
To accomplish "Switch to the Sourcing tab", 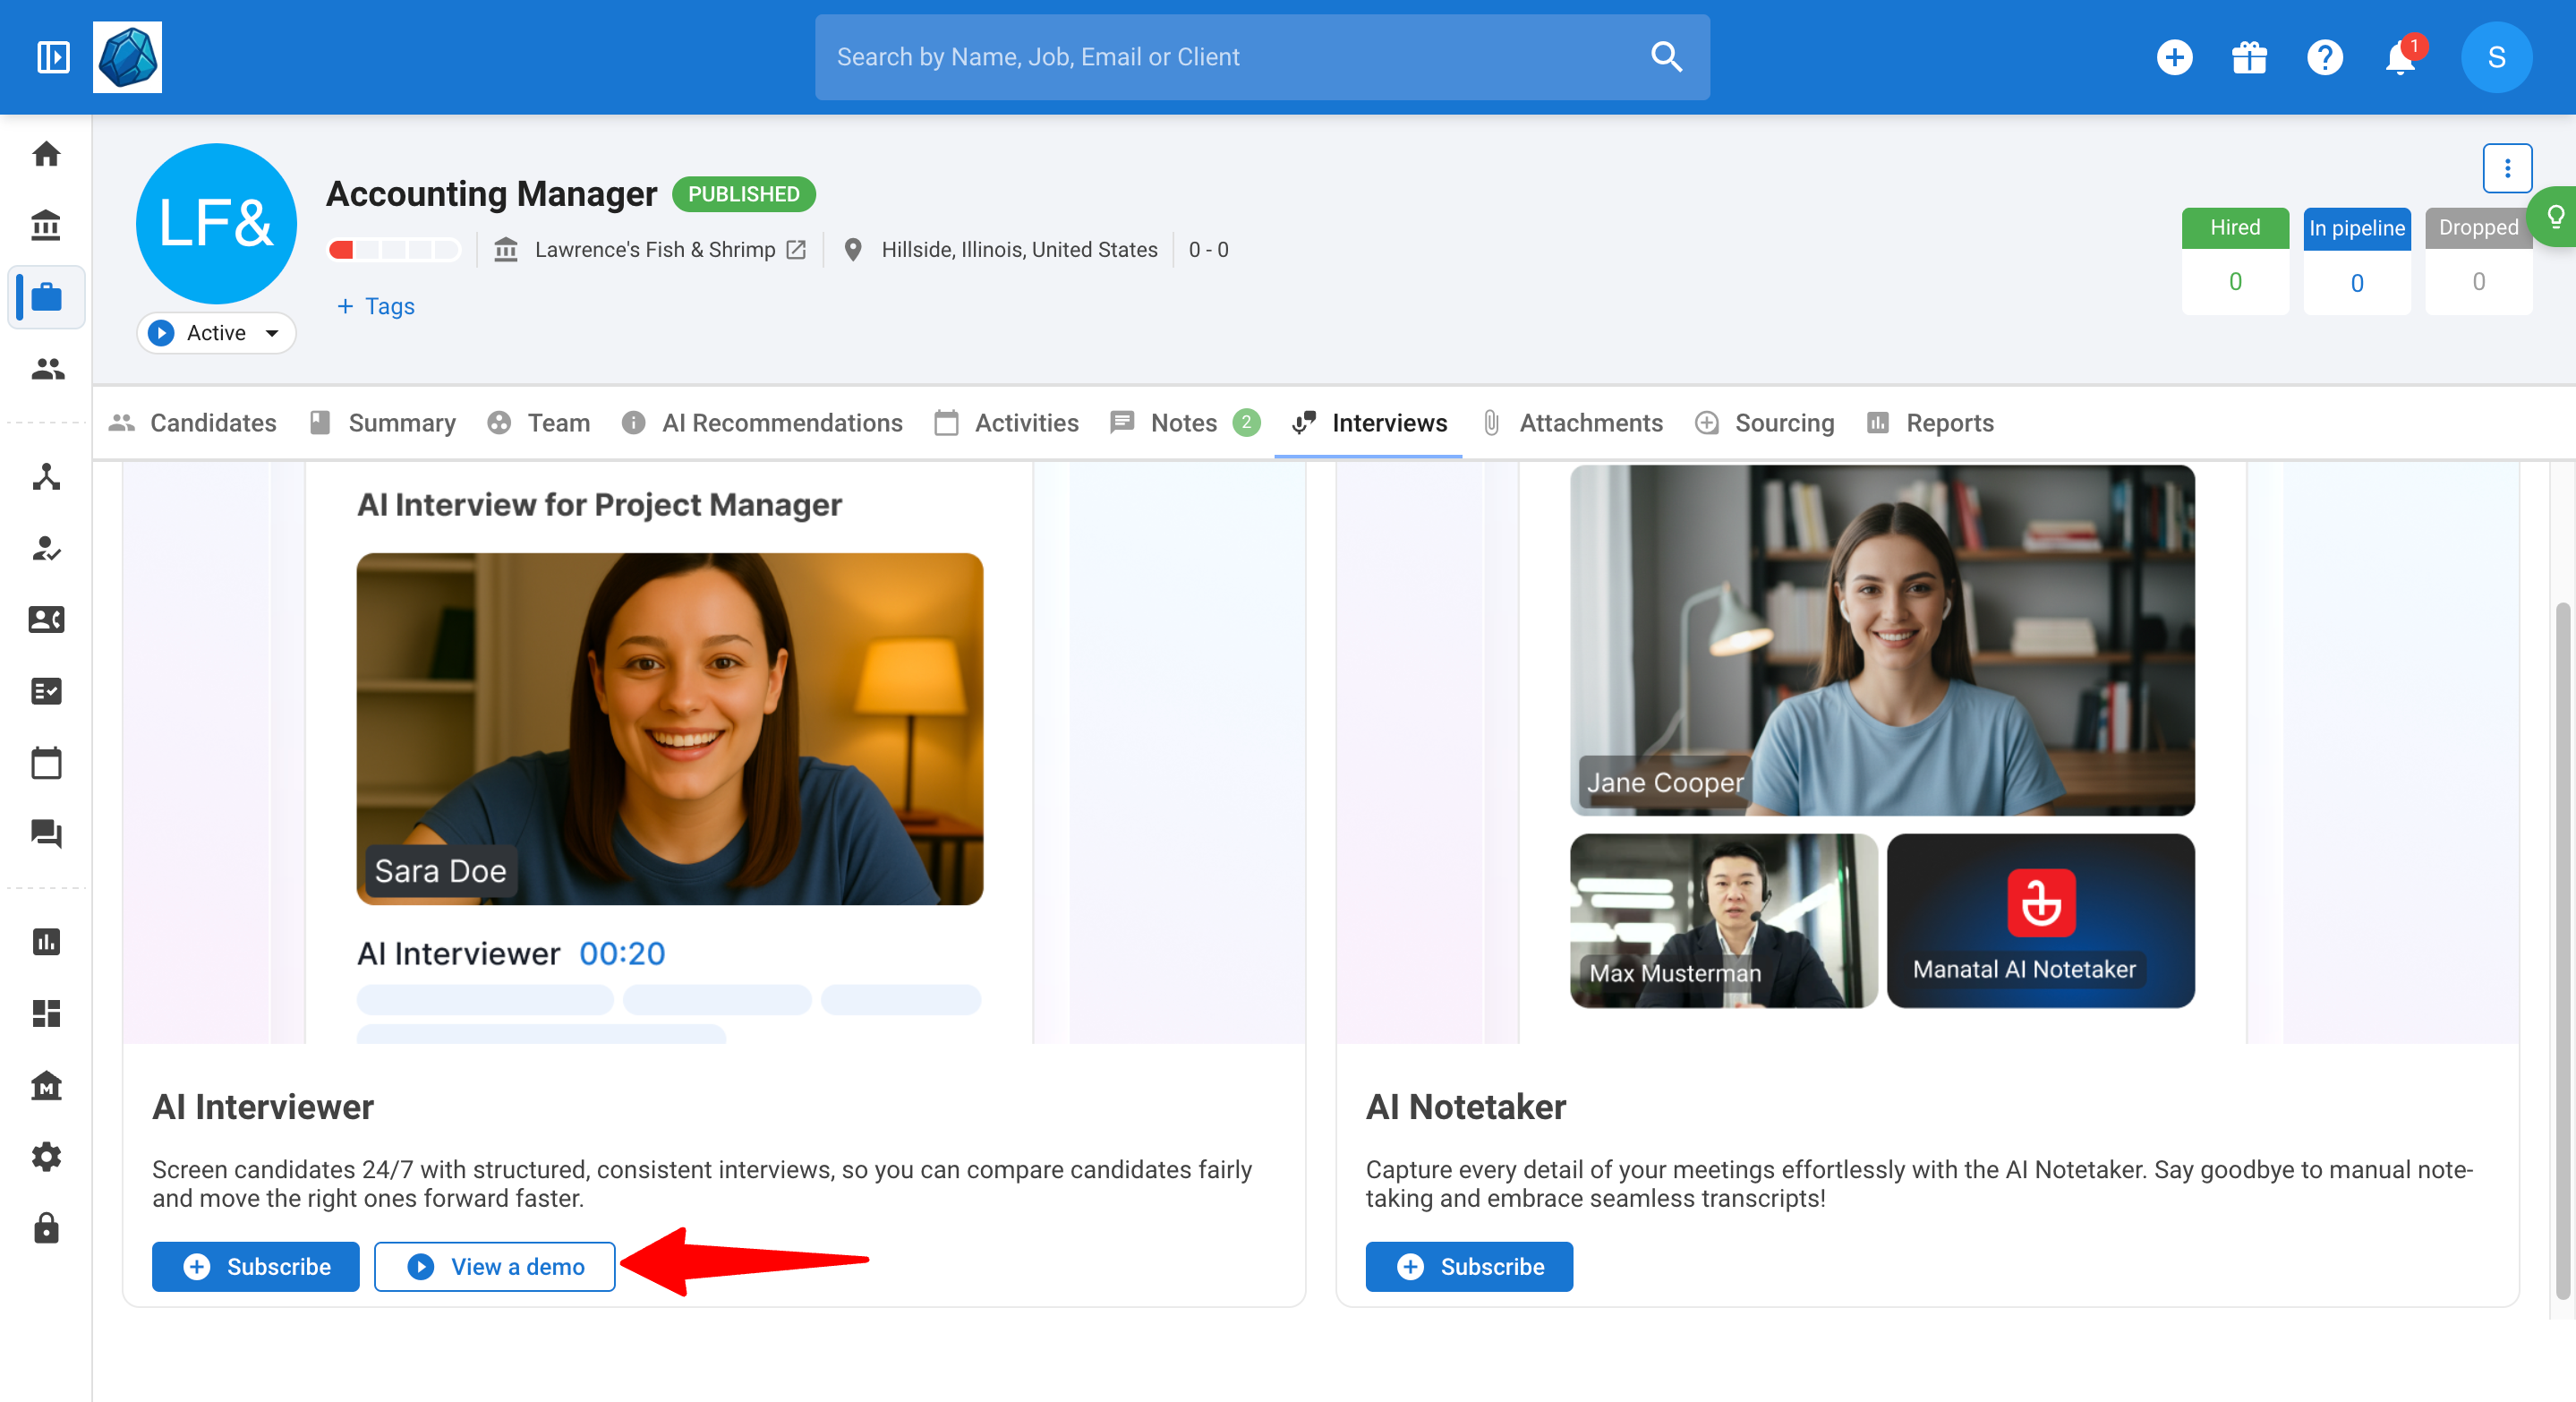I will (x=1765, y=423).
